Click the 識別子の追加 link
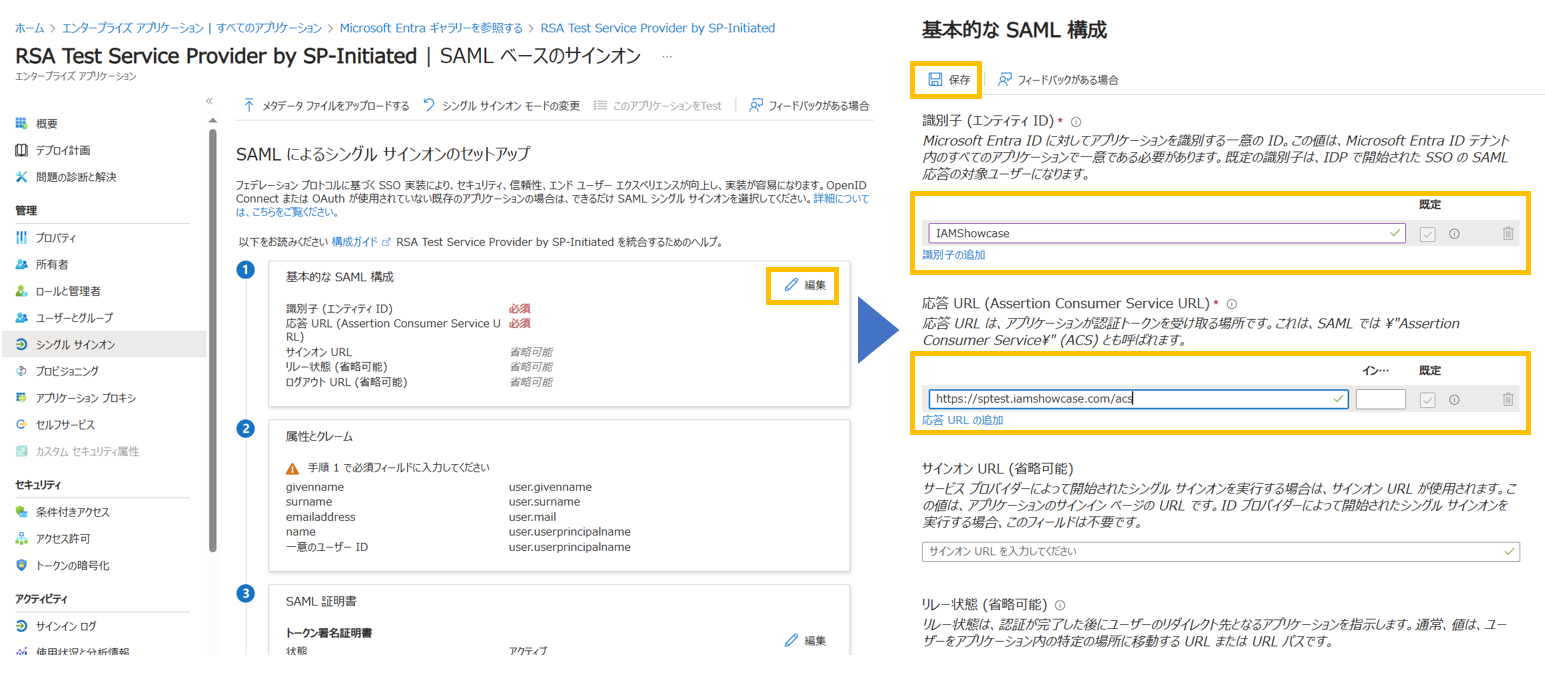The width and height of the screenshot is (1545, 677). pos(953,255)
